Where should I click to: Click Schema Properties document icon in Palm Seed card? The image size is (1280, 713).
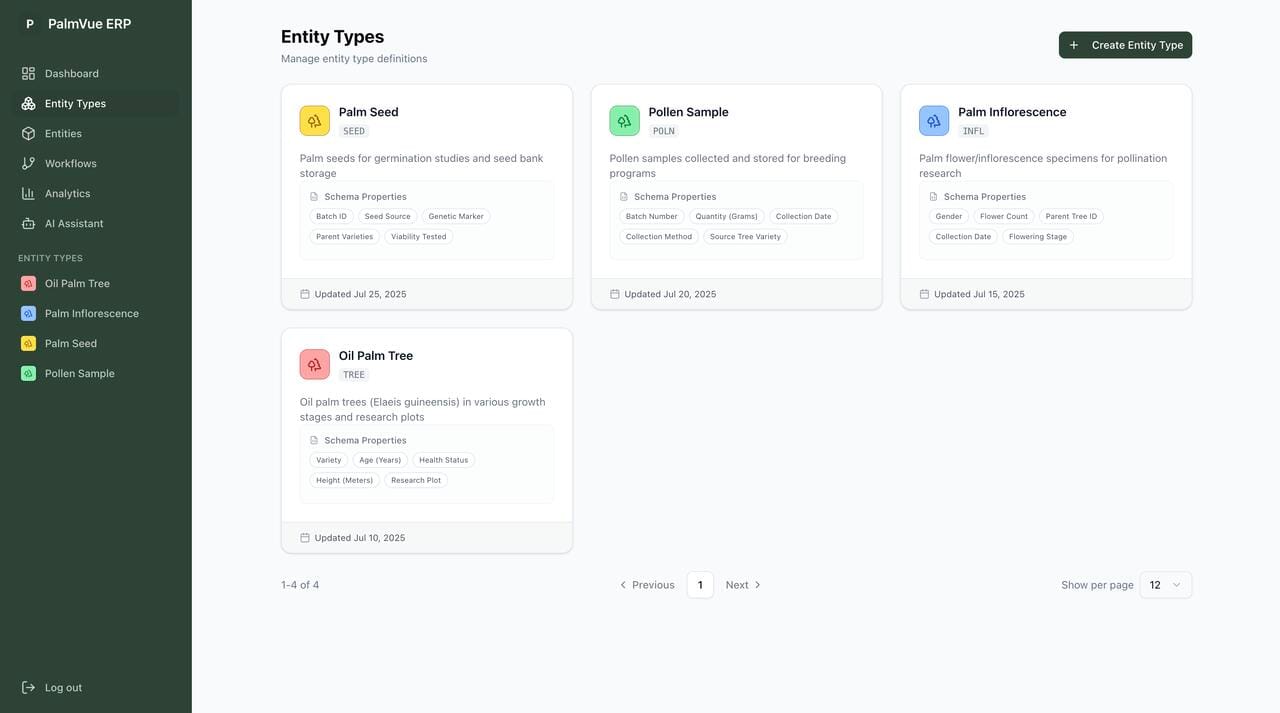pos(314,197)
